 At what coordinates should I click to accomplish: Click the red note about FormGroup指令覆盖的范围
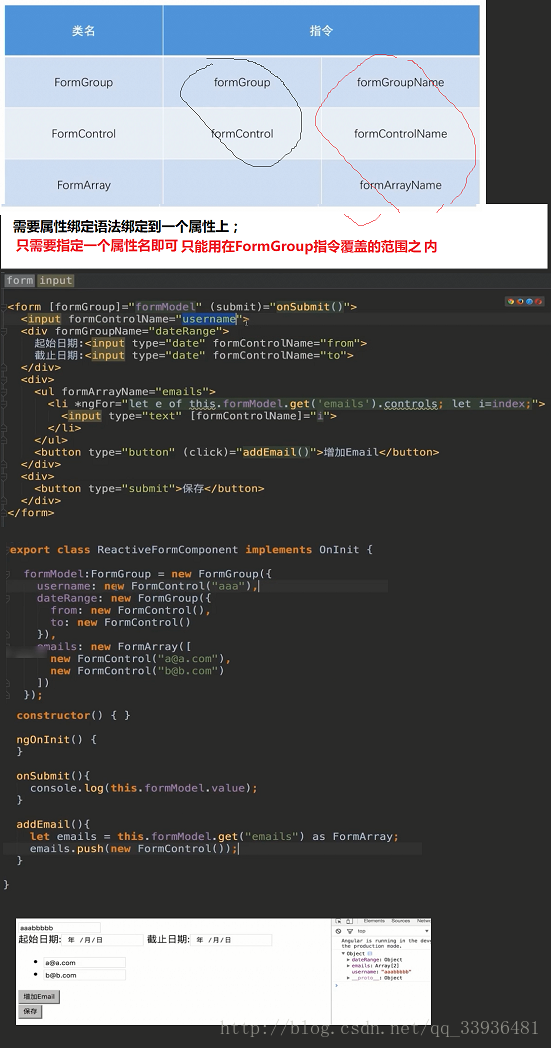click(227, 247)
